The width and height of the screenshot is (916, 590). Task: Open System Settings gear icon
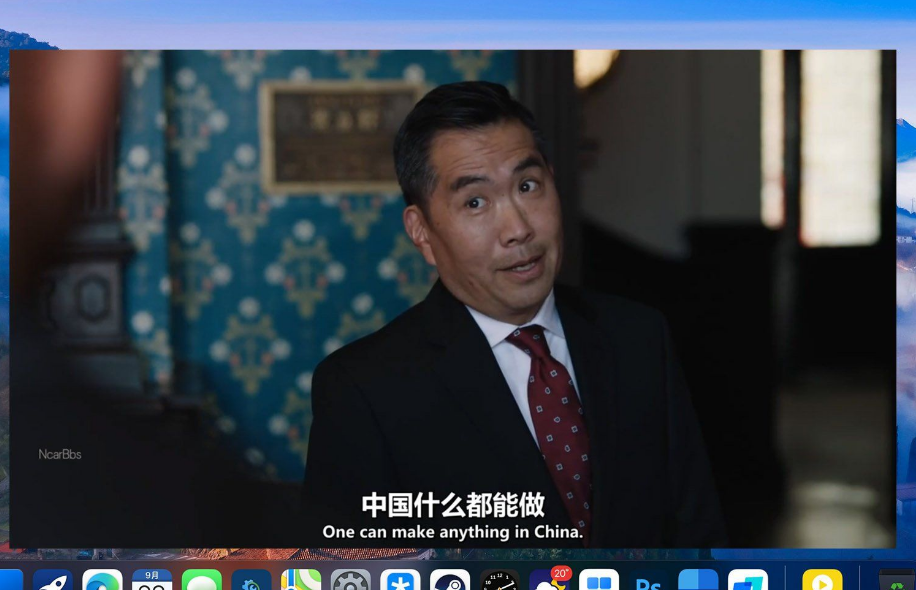pos(351,581)
